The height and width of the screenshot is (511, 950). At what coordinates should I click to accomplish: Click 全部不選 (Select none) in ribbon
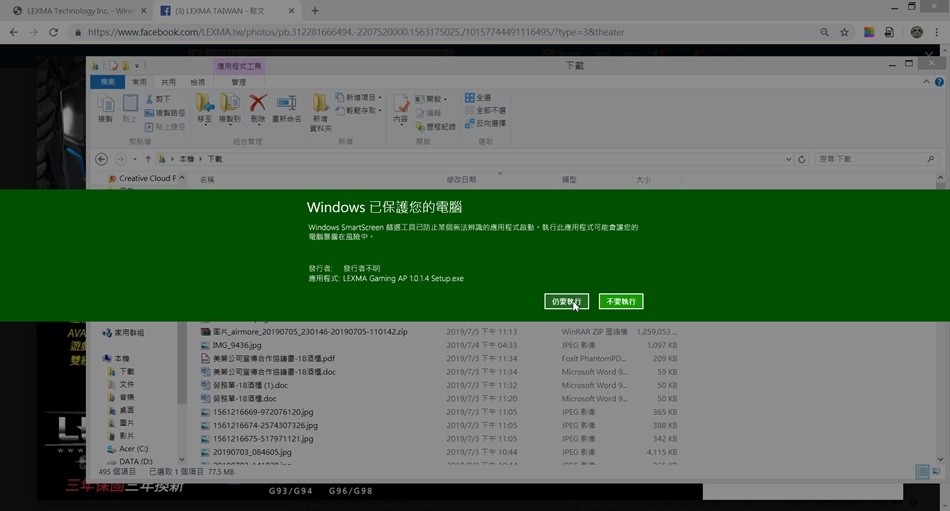485,110
